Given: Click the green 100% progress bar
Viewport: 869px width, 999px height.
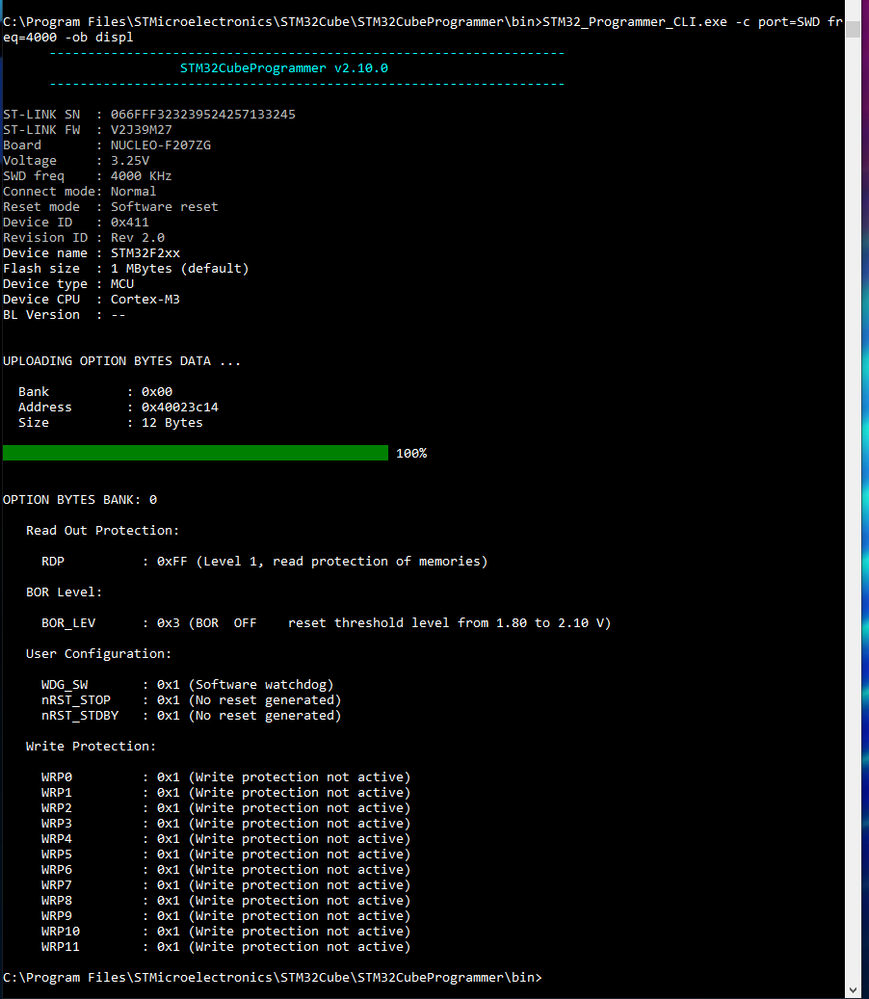Looking at the screenshot, I should pos(196,453).
